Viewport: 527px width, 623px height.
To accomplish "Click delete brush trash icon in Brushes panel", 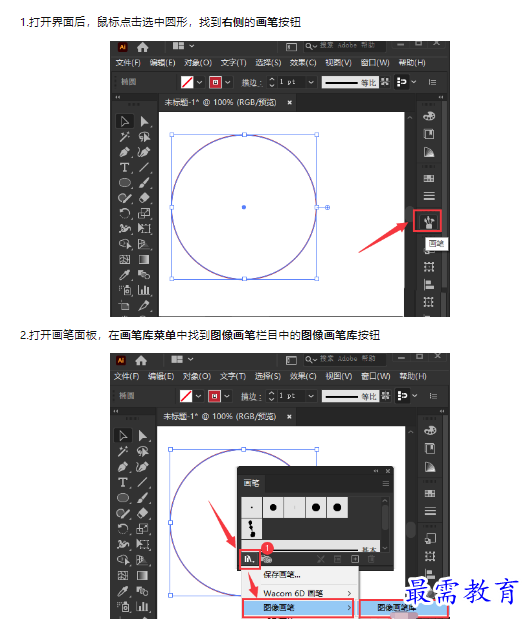I will (371, 559).
